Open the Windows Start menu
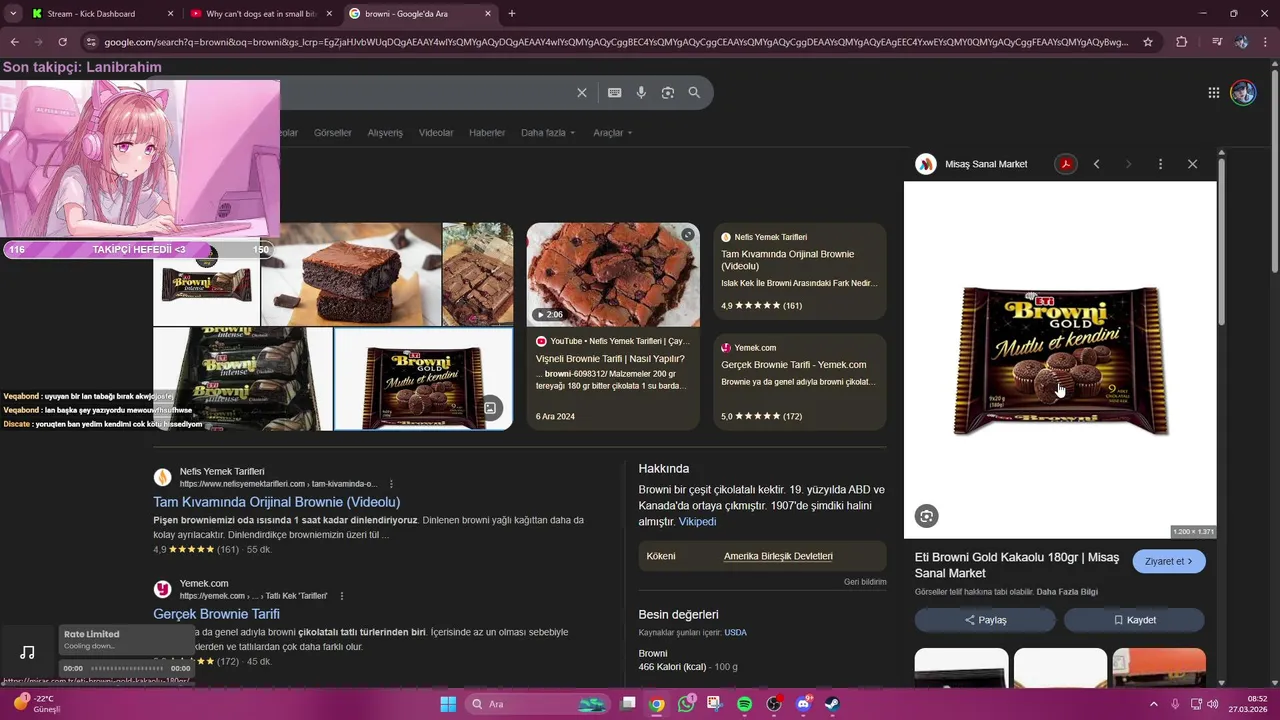 point(448,704)
